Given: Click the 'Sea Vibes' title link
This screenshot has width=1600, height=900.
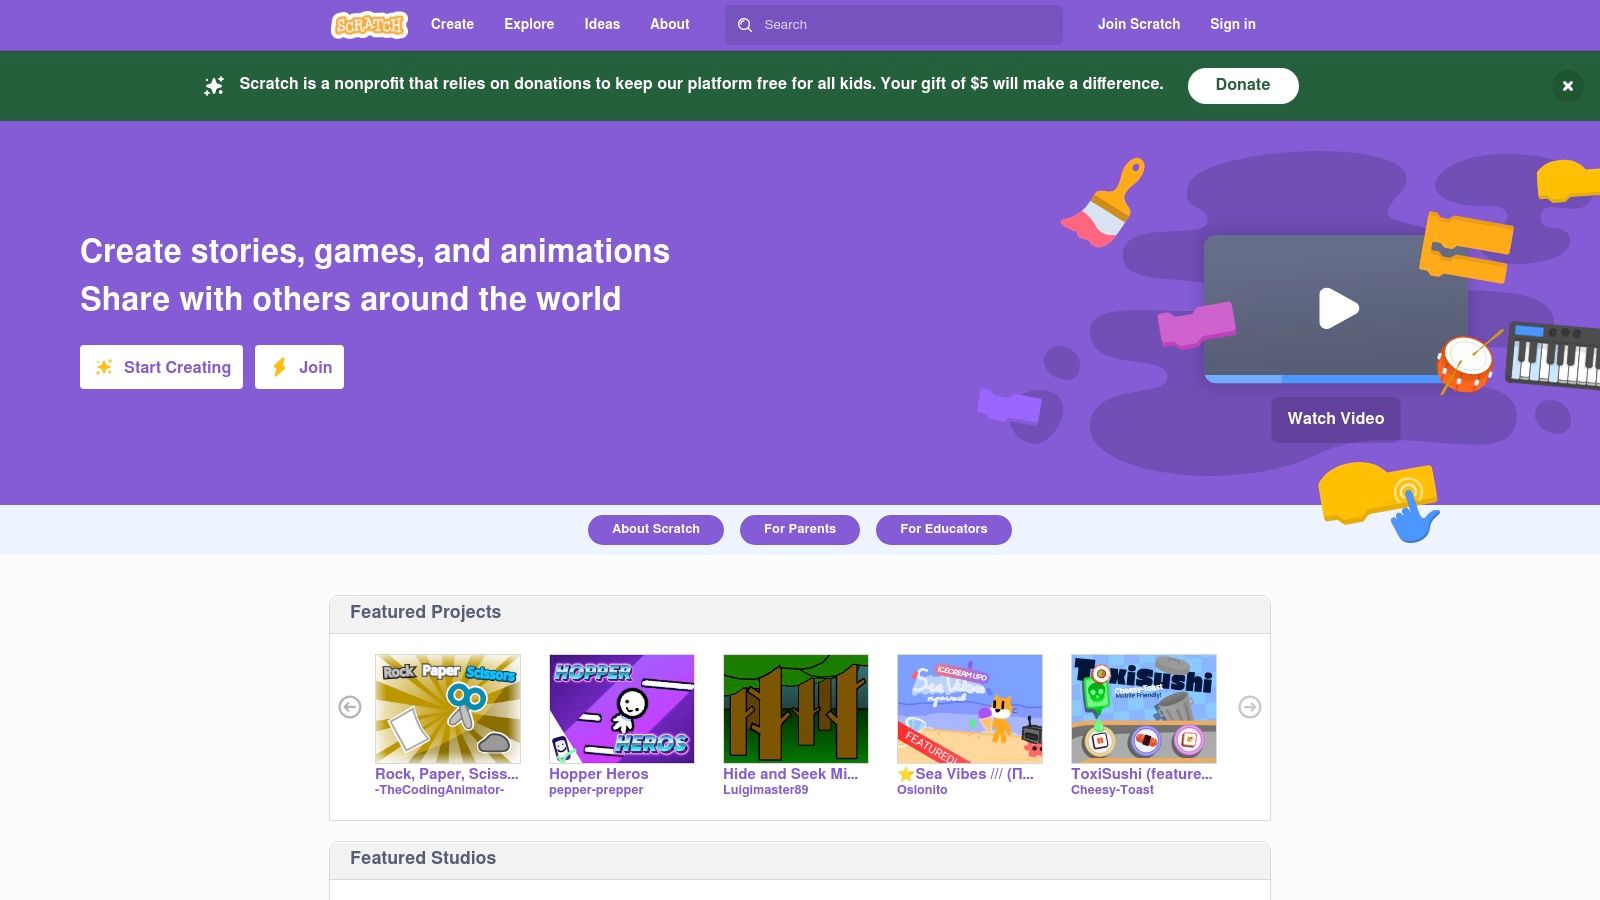Looking at the screenshot, I should tap(965, 774).
